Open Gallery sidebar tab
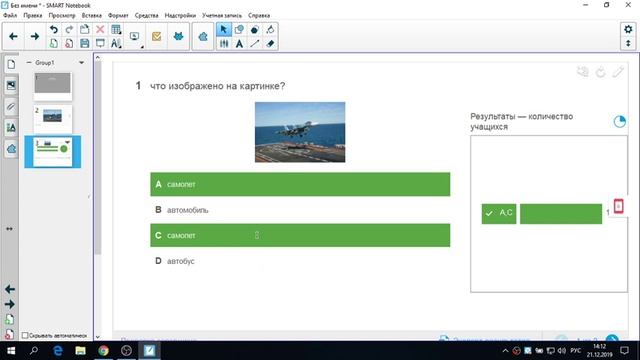640x360 pixels. click(11, 85)
